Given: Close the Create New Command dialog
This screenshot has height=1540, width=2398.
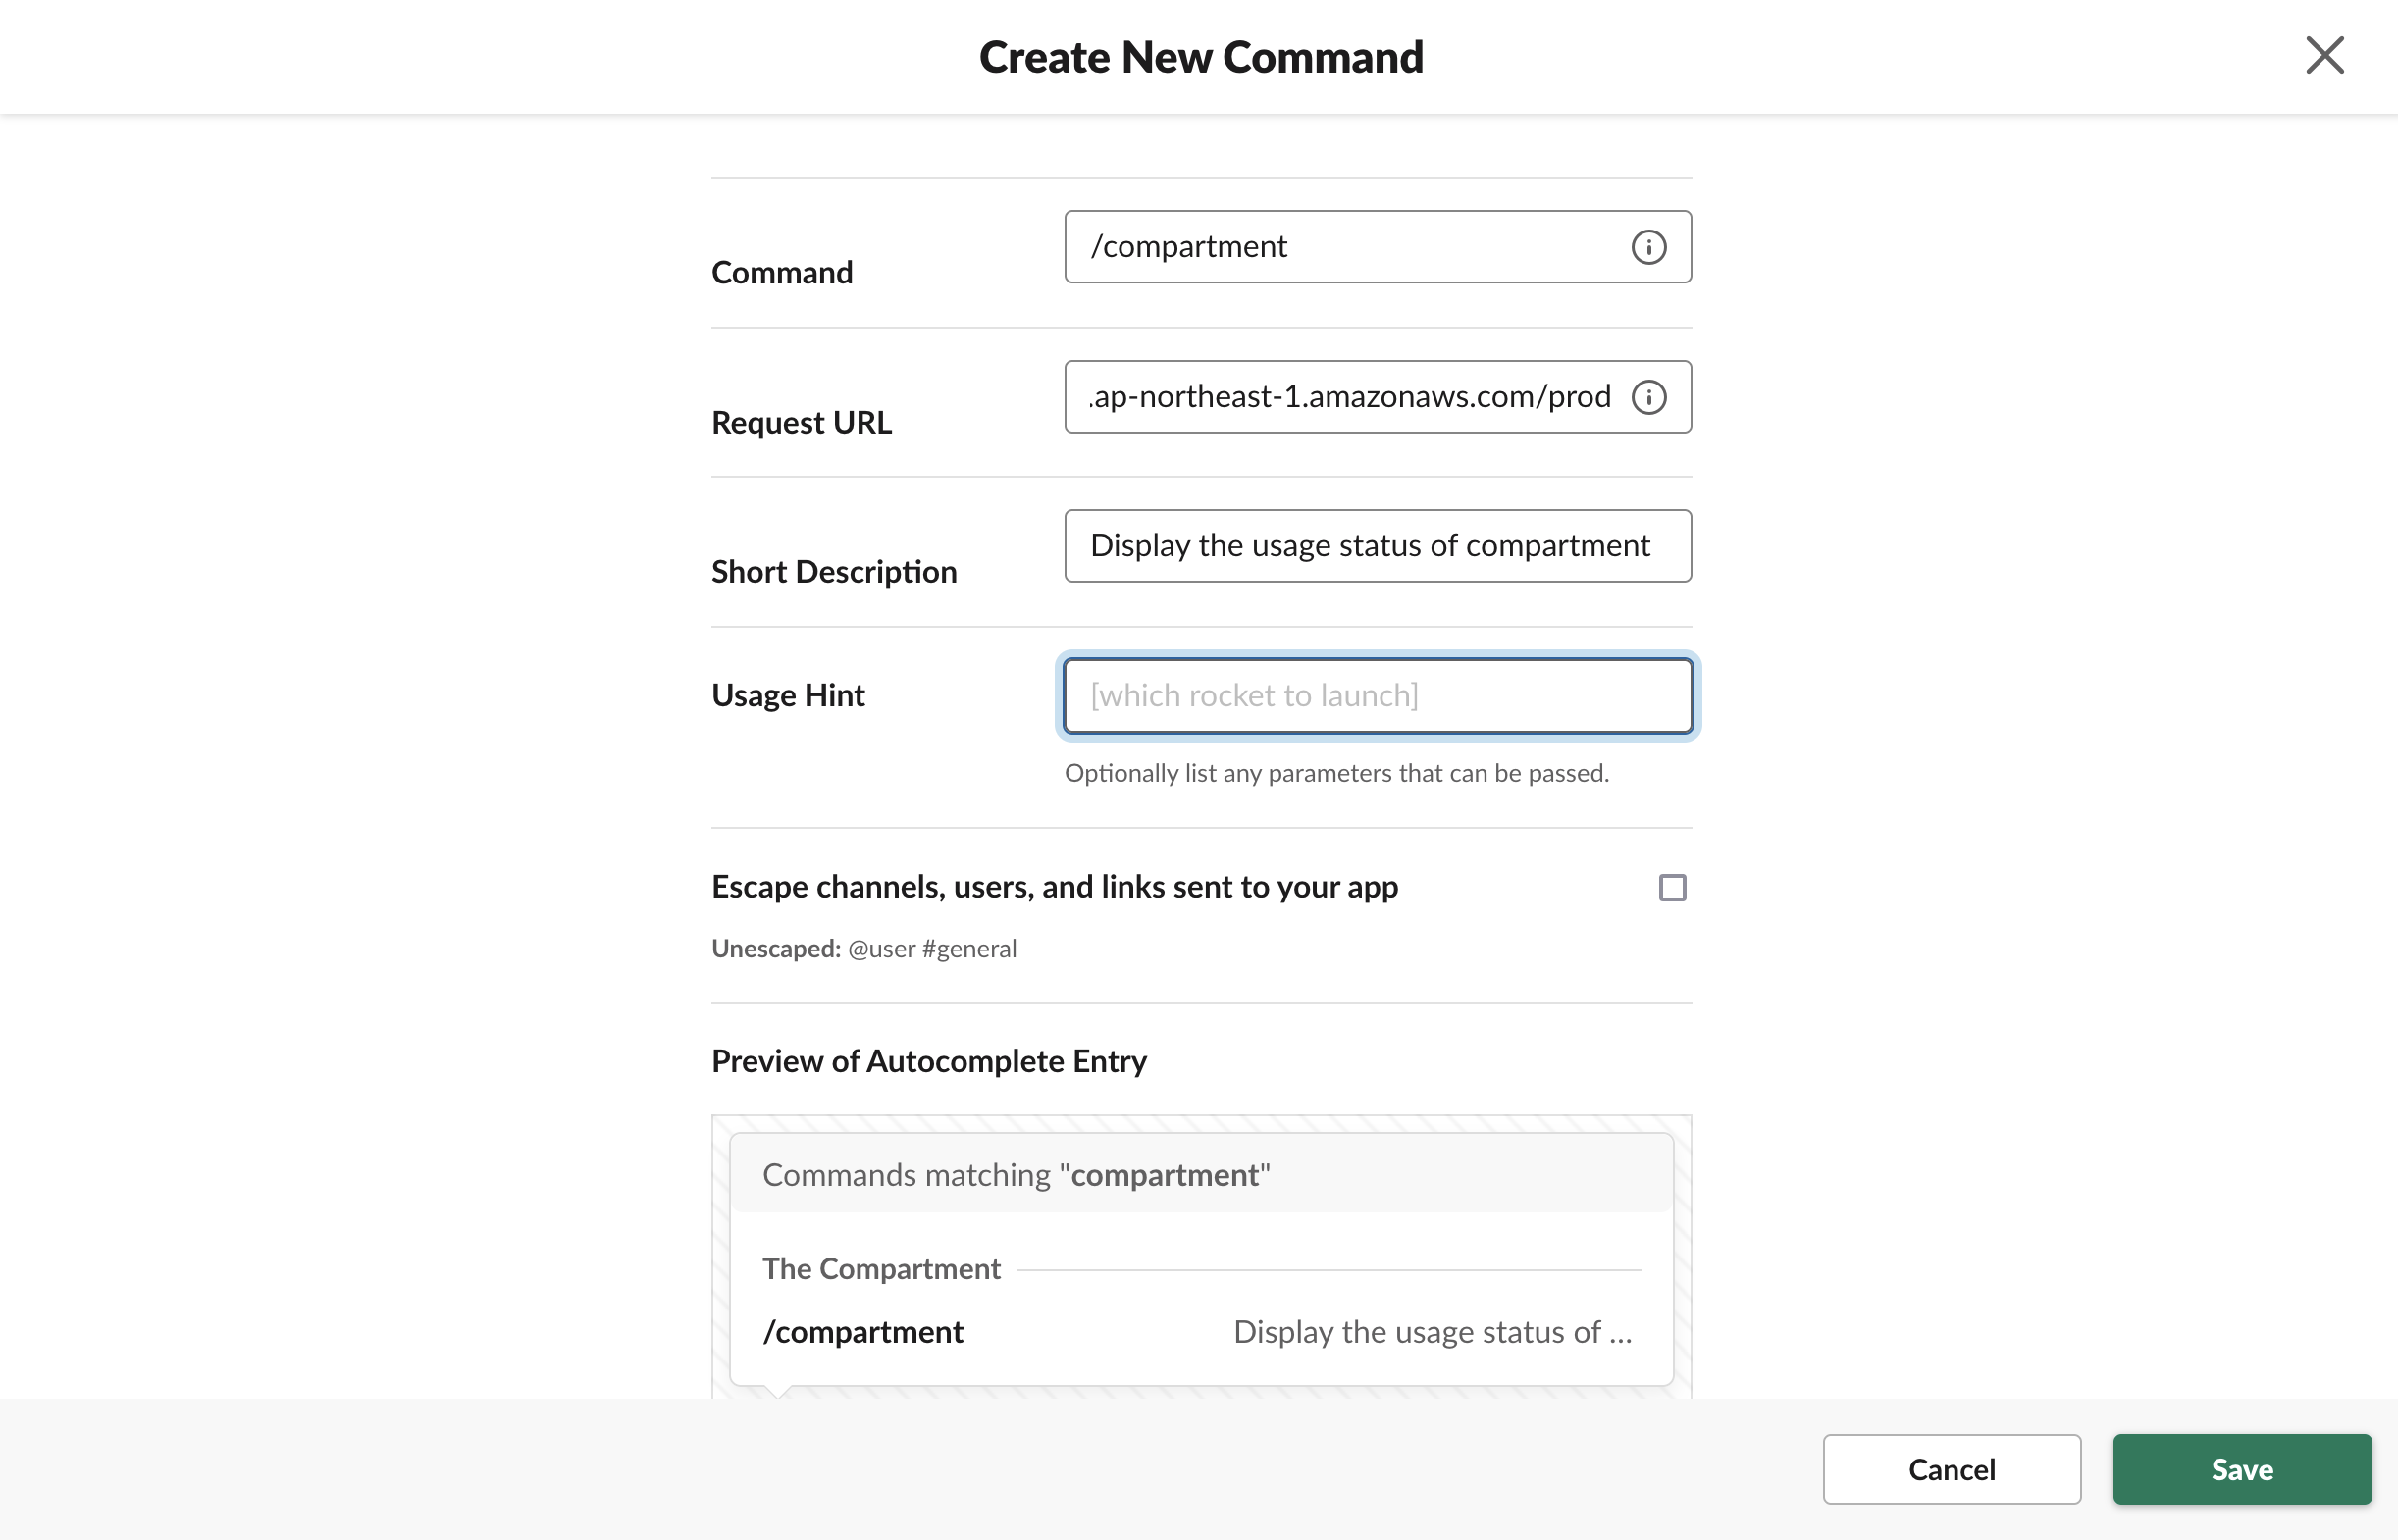Looking at the screenshot, I should (2325, 57).
